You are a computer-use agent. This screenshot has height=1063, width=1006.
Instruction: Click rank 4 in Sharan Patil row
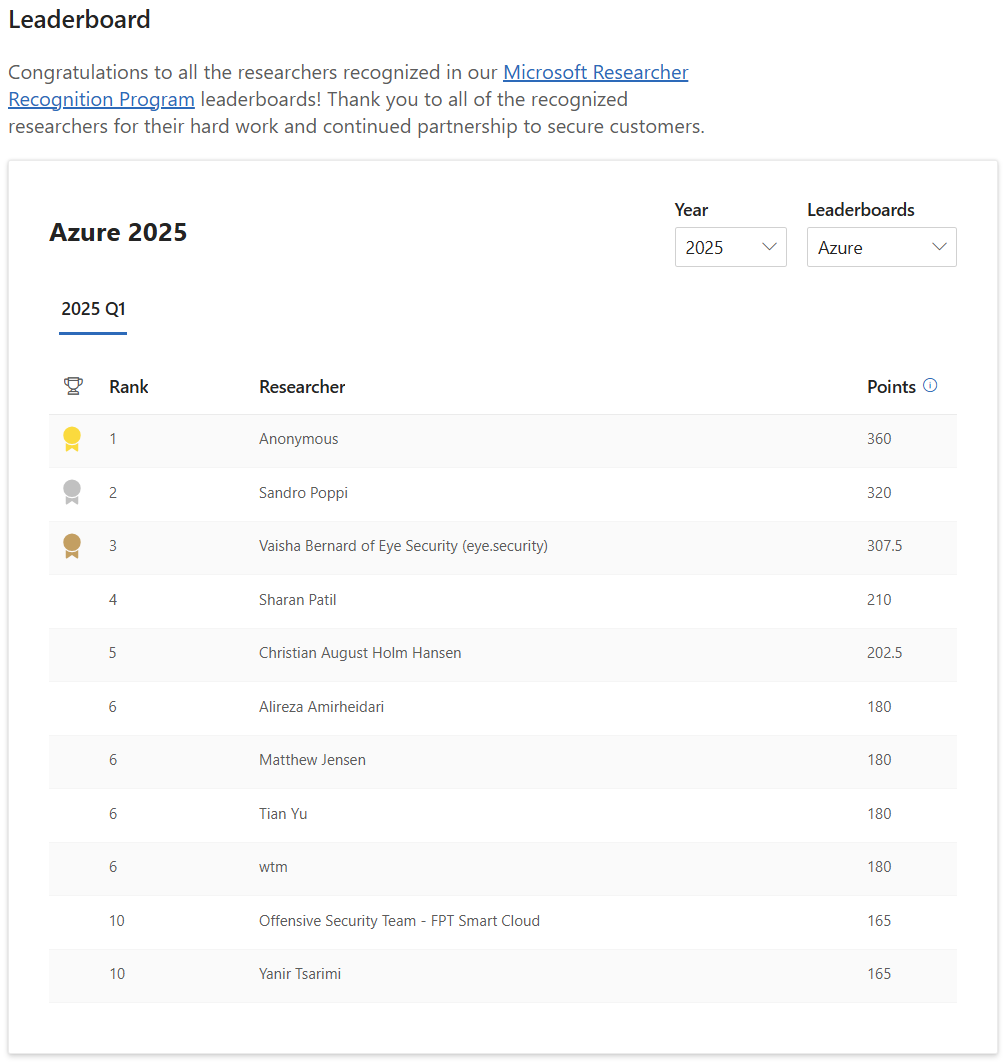(113, 600)
